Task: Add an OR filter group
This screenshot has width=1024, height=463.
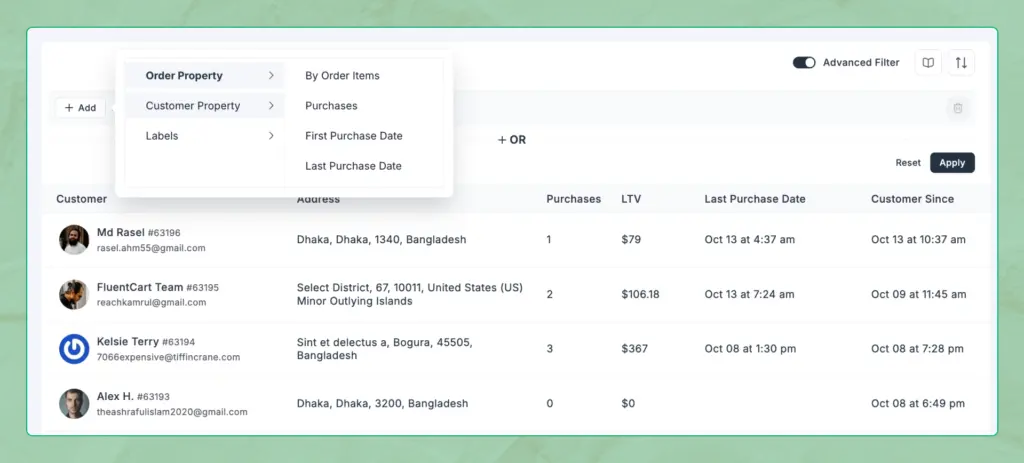Action: [512, 140]
